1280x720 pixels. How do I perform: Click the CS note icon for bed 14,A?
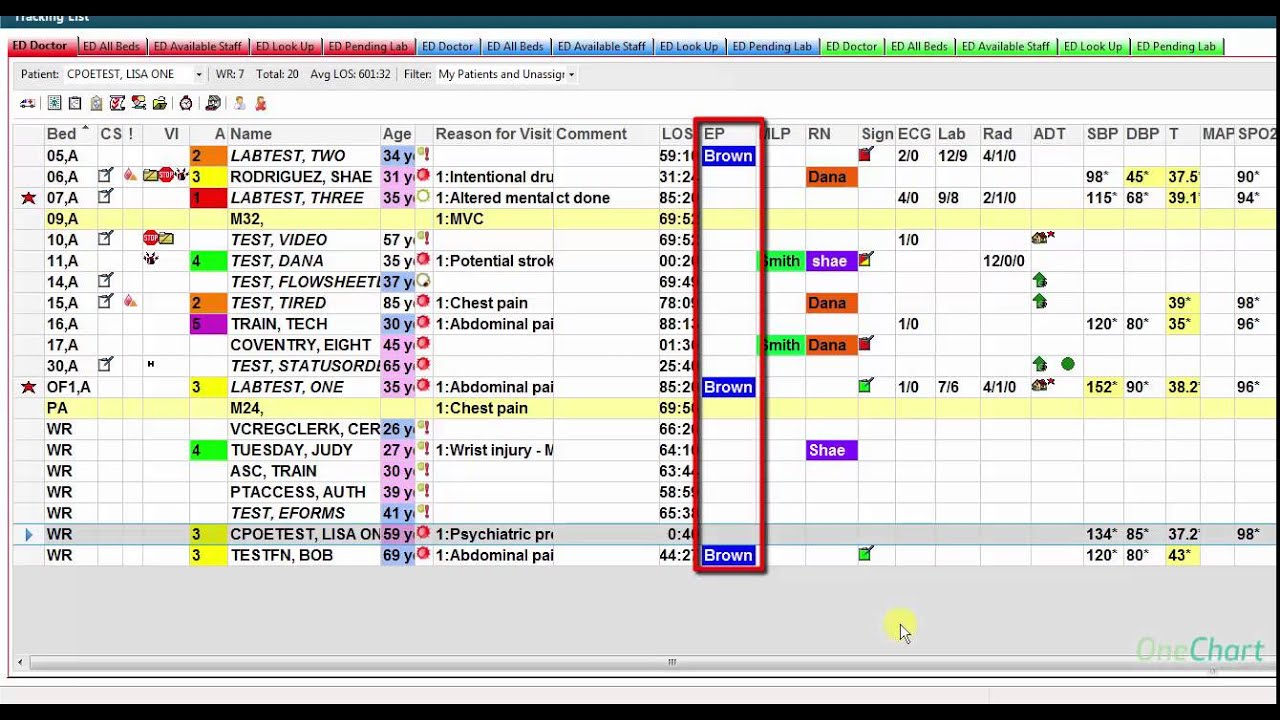[x=106, y=281]
